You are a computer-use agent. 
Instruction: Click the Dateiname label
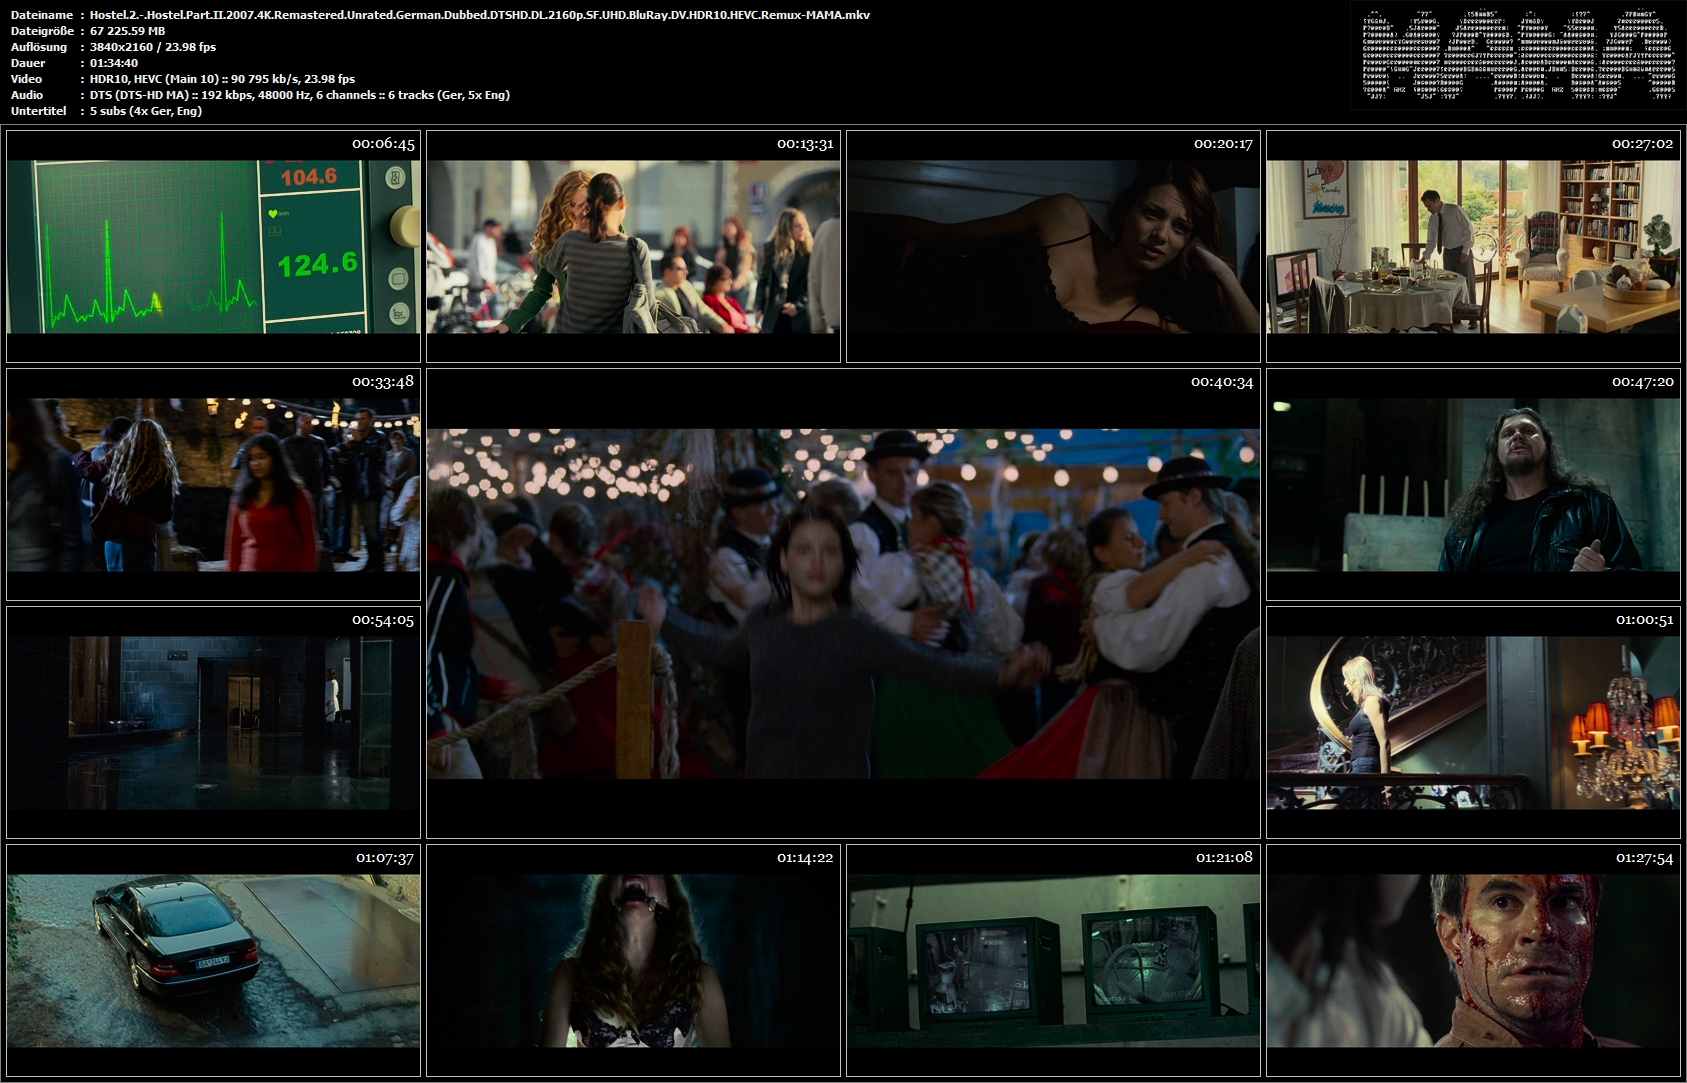pyautogui.click(x=42, y=15)
